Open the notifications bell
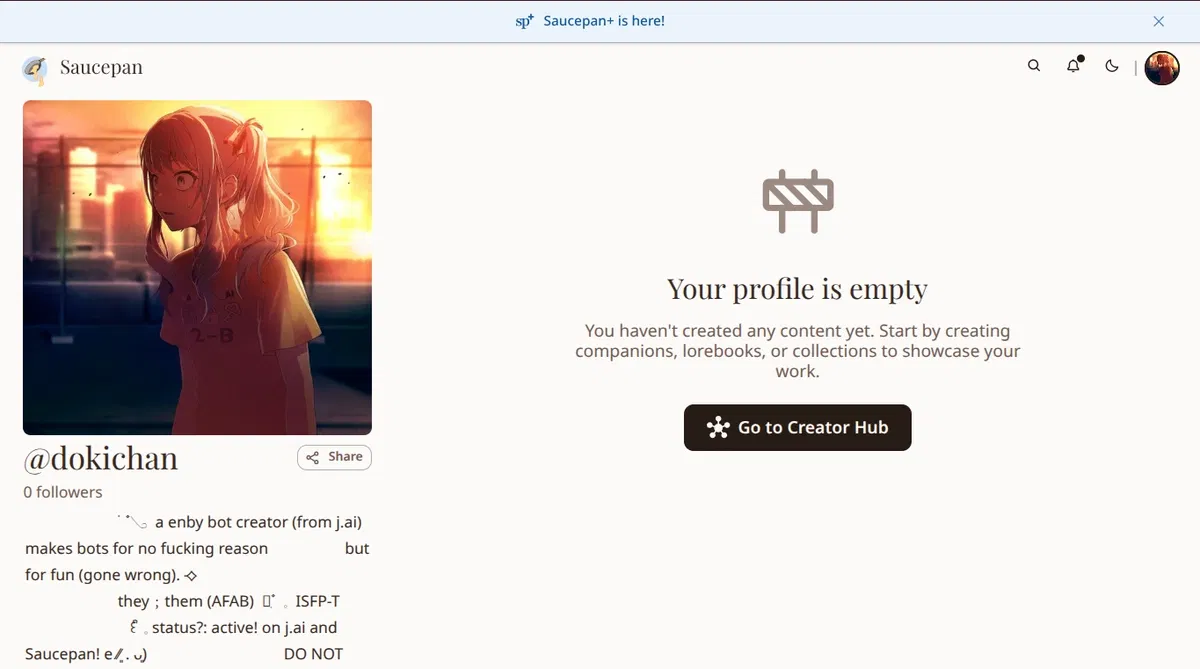1200x669 pixels. click(1073, 66)
